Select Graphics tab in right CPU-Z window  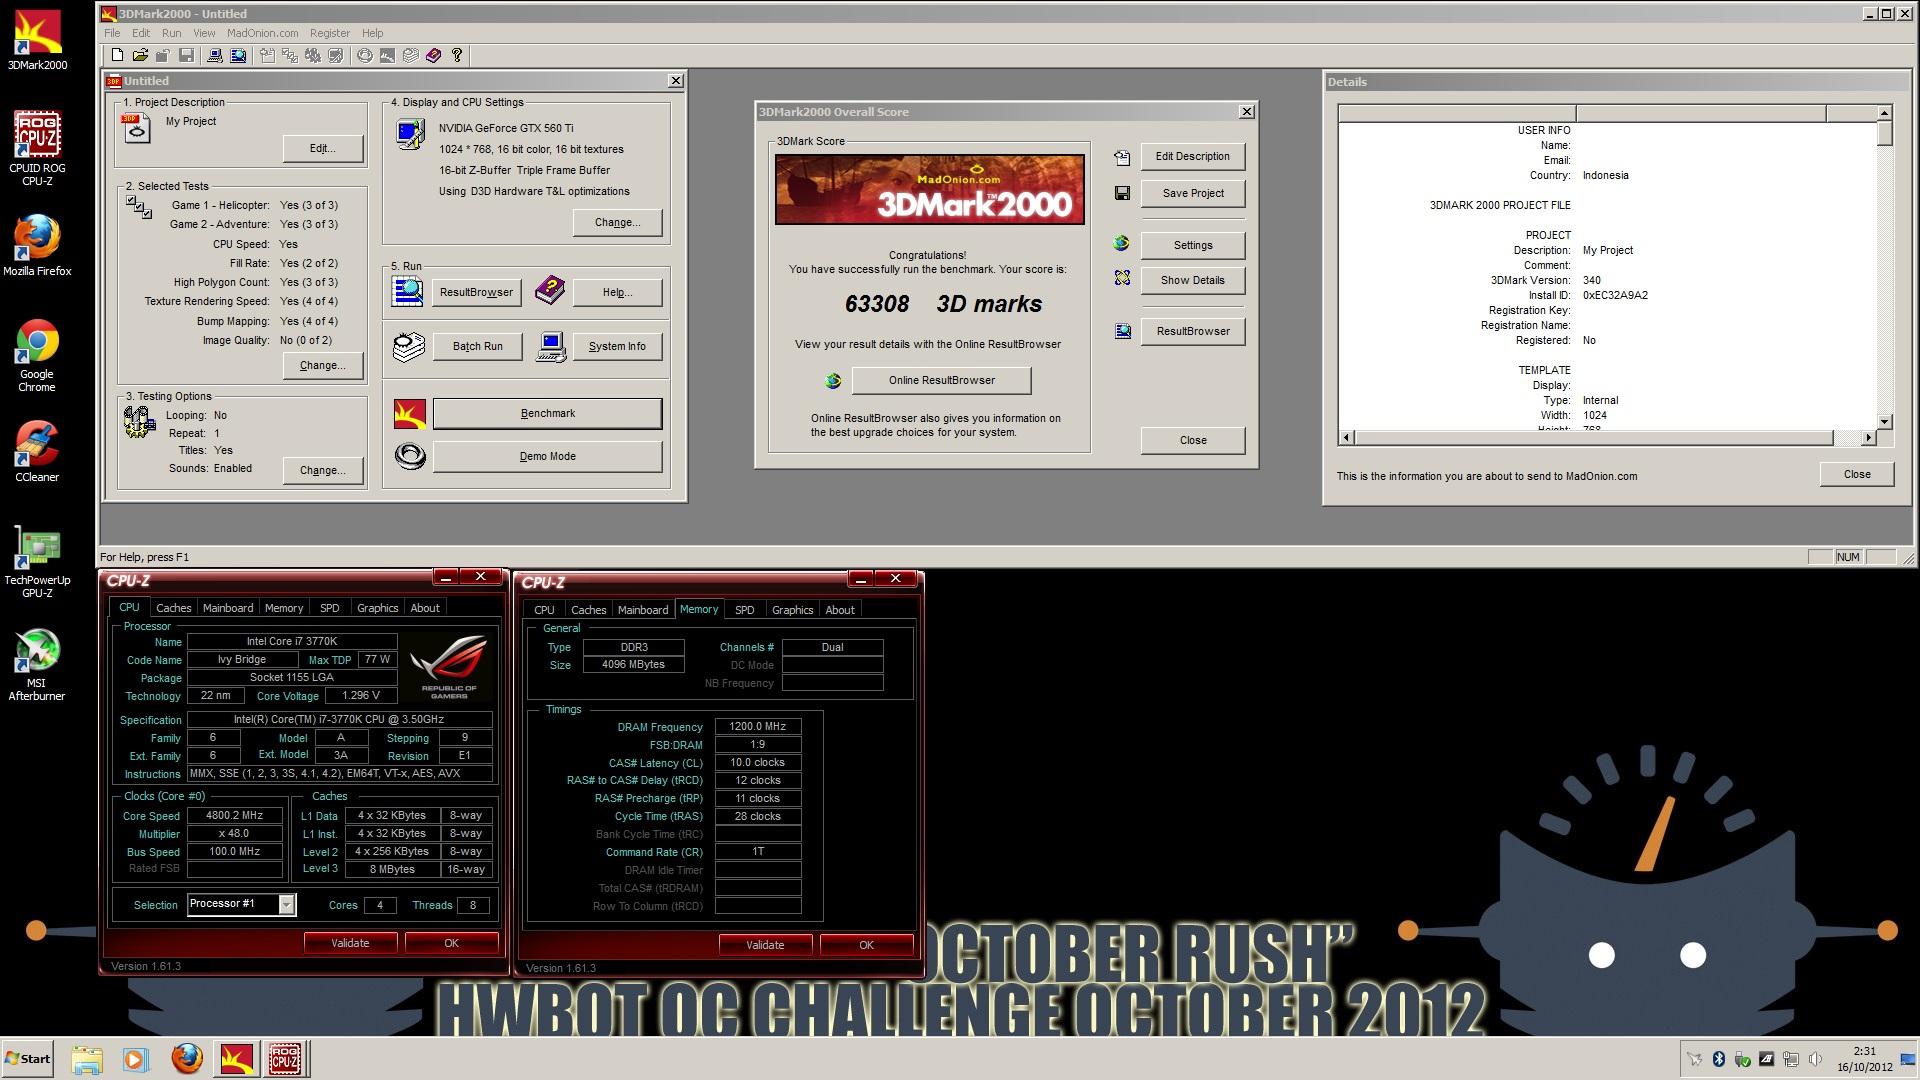click(x=792, y=609)
